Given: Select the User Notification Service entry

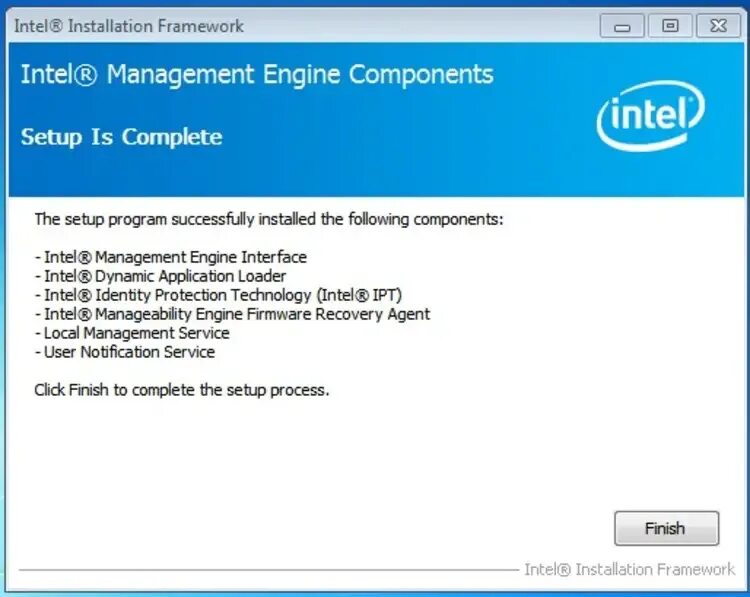Looking at the screenshot, I should tap(125, 352).
